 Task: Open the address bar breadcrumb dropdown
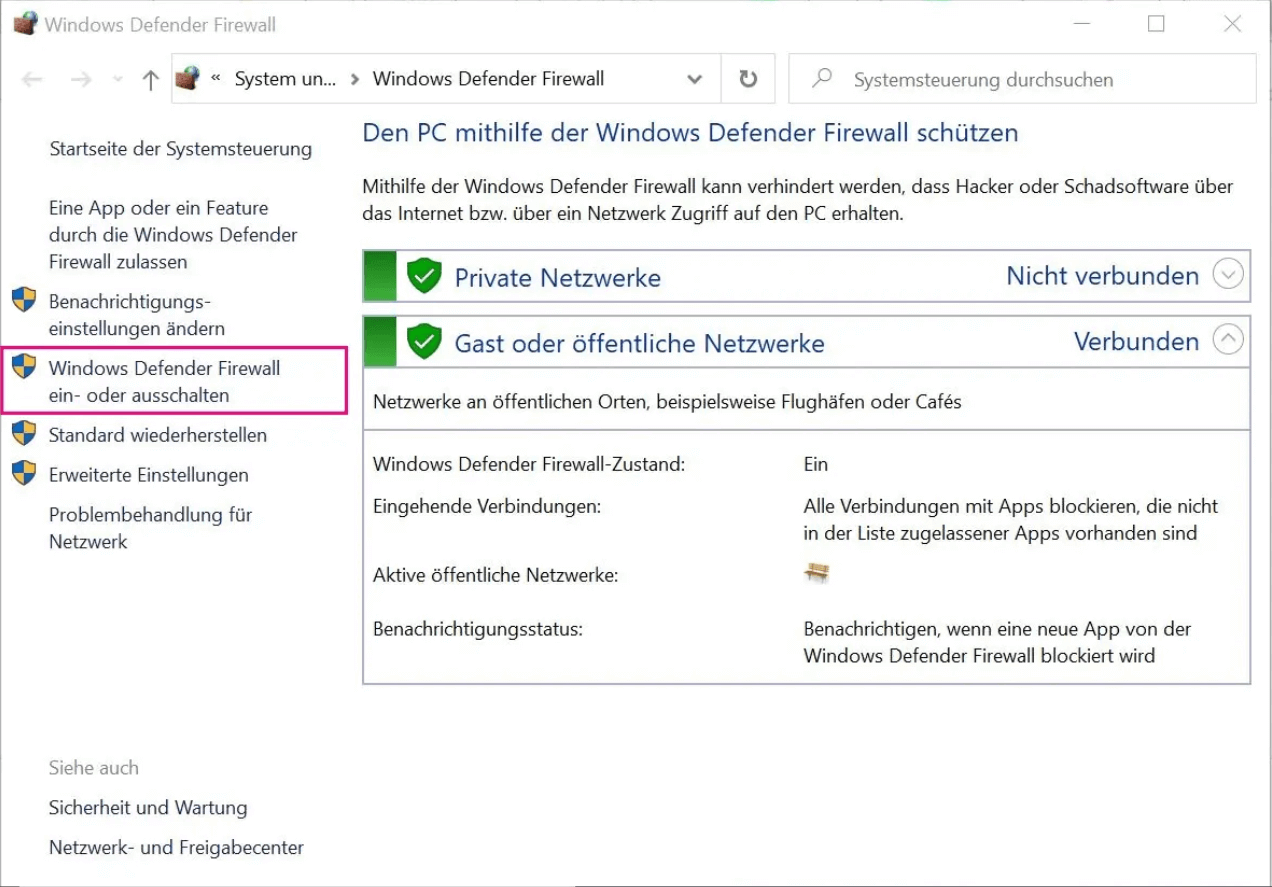pyautogui.click(x=695, y=78)
